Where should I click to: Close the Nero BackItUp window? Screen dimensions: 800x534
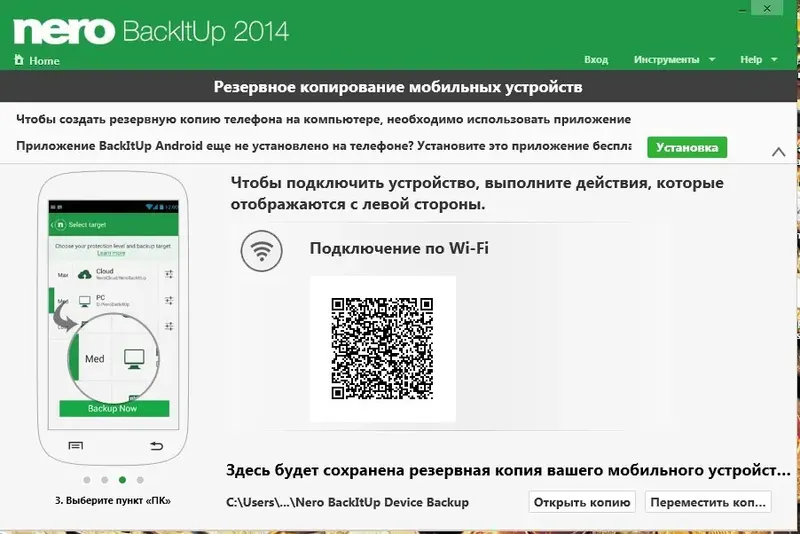pyautogui.click(x=767, y=9)
